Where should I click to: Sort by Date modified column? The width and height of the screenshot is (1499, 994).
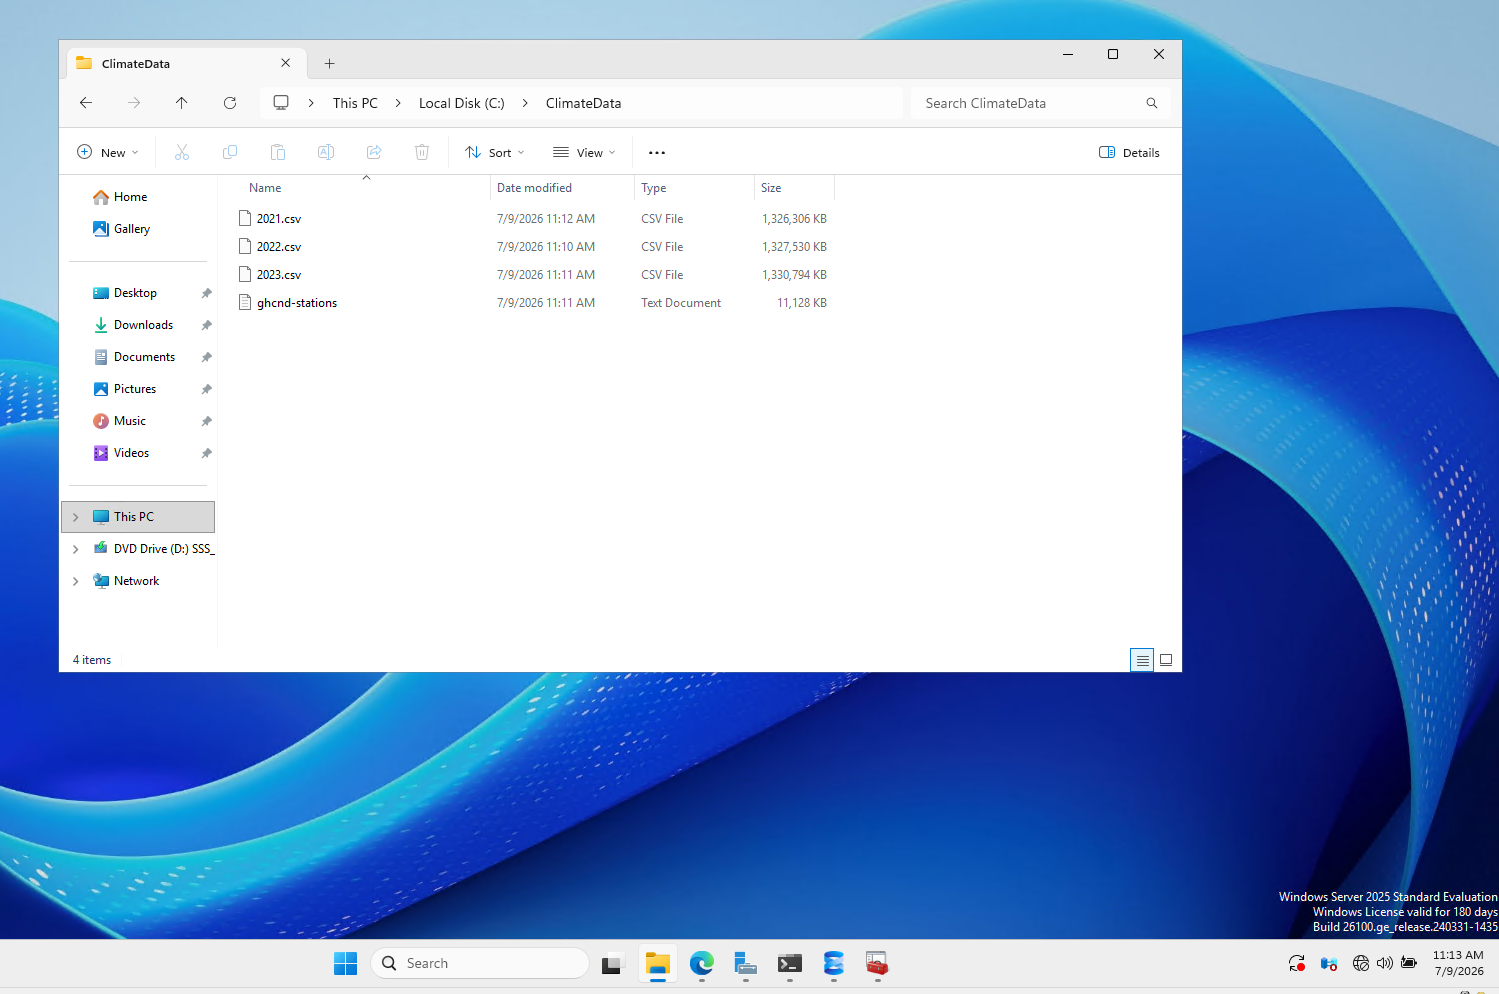click(x=534, y=188)
